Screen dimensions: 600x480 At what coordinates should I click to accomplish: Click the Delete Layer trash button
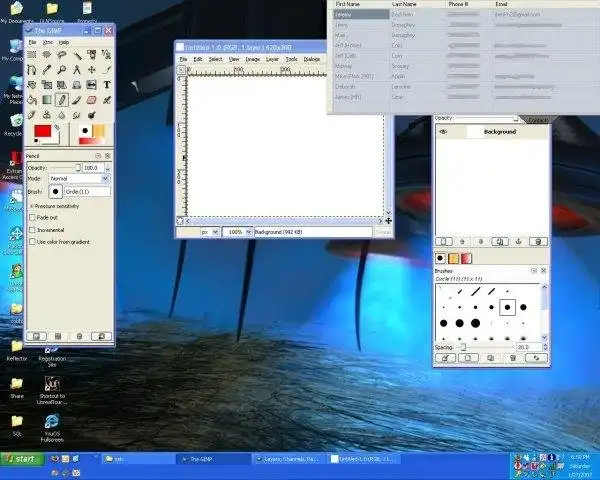pyautogui.click(x=538, y=242)
